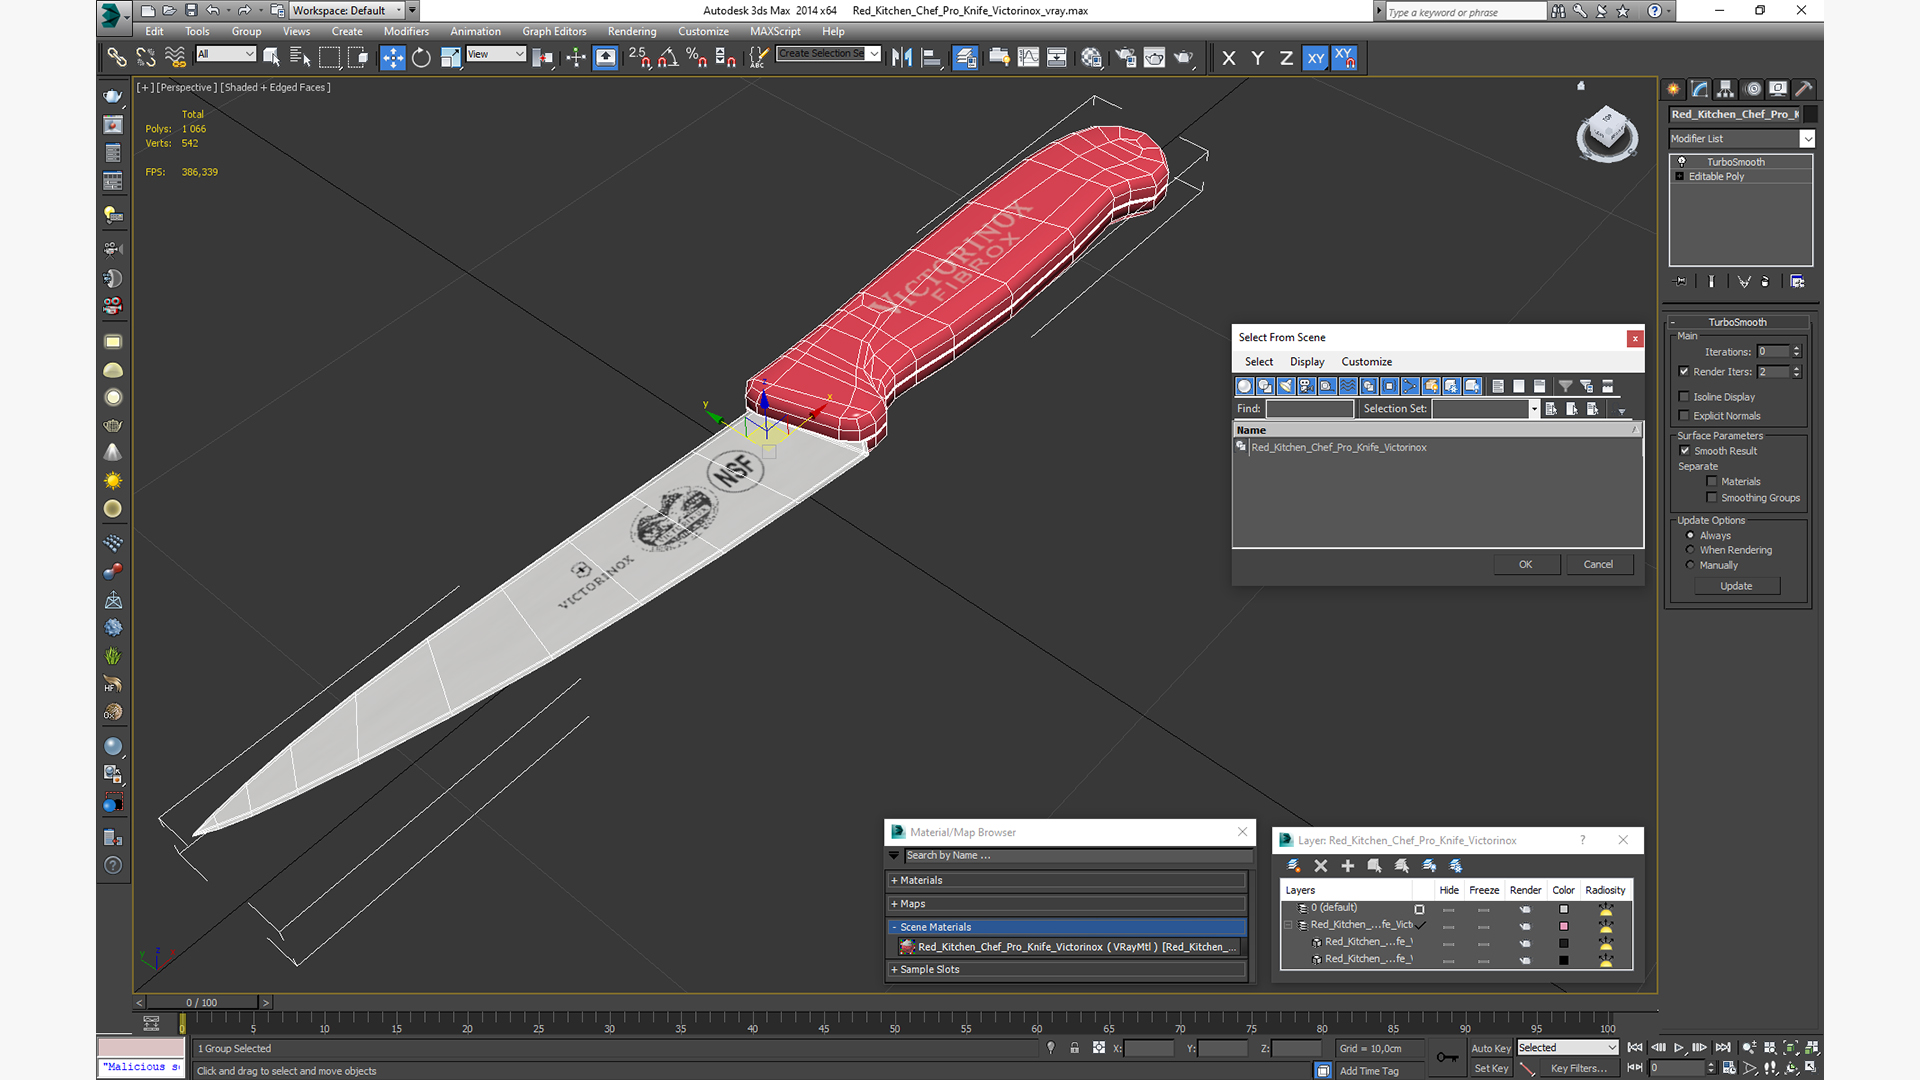
Task: Check Separate by Smoothing Groups
Action: [x=1712, y=497]
